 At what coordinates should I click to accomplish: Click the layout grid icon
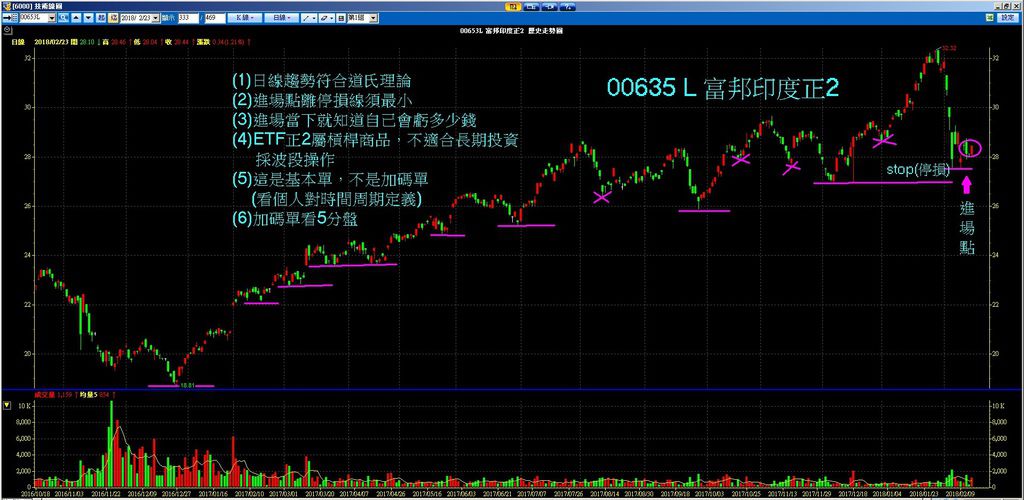pos(341,18)
